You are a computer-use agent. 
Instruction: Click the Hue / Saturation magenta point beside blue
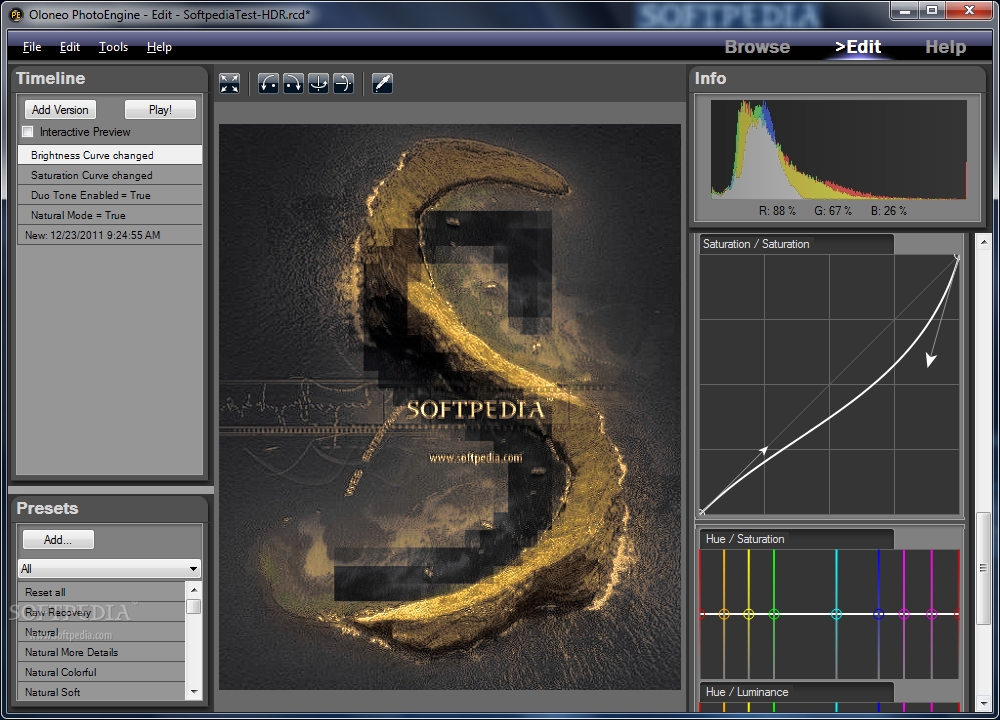click(904, 614)
